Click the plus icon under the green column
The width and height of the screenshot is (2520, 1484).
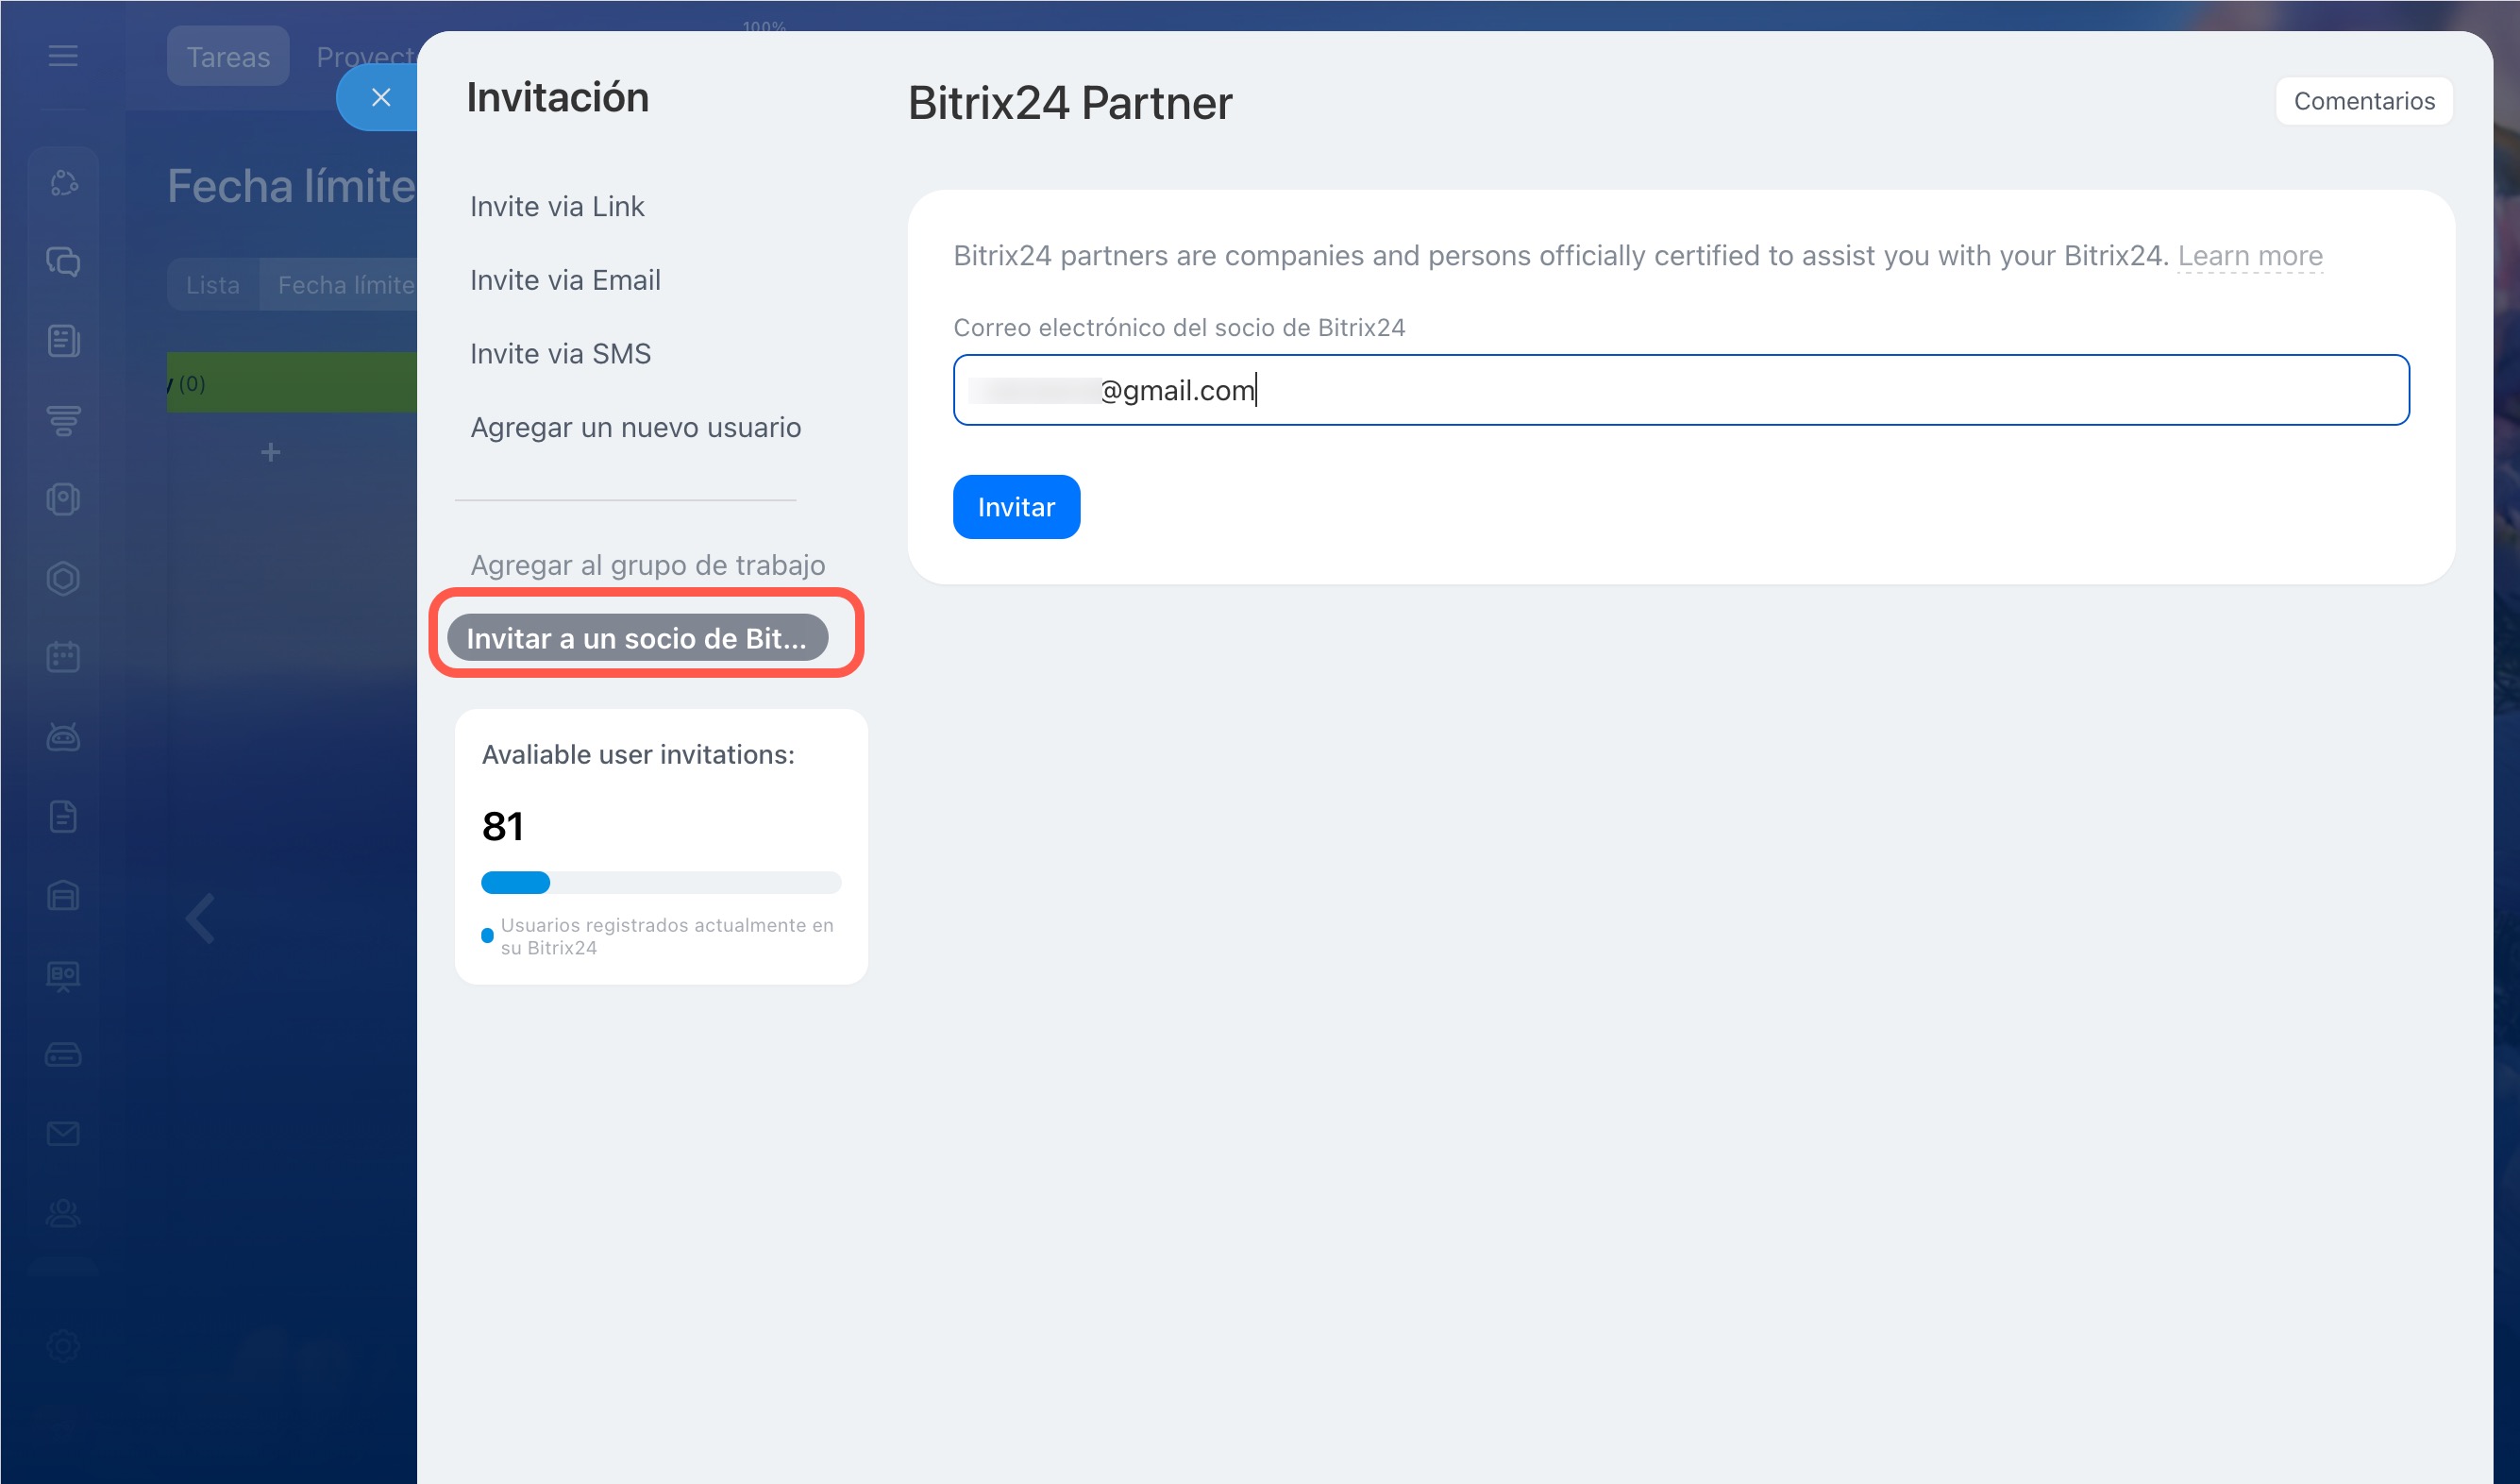click(x=270, y=453)
